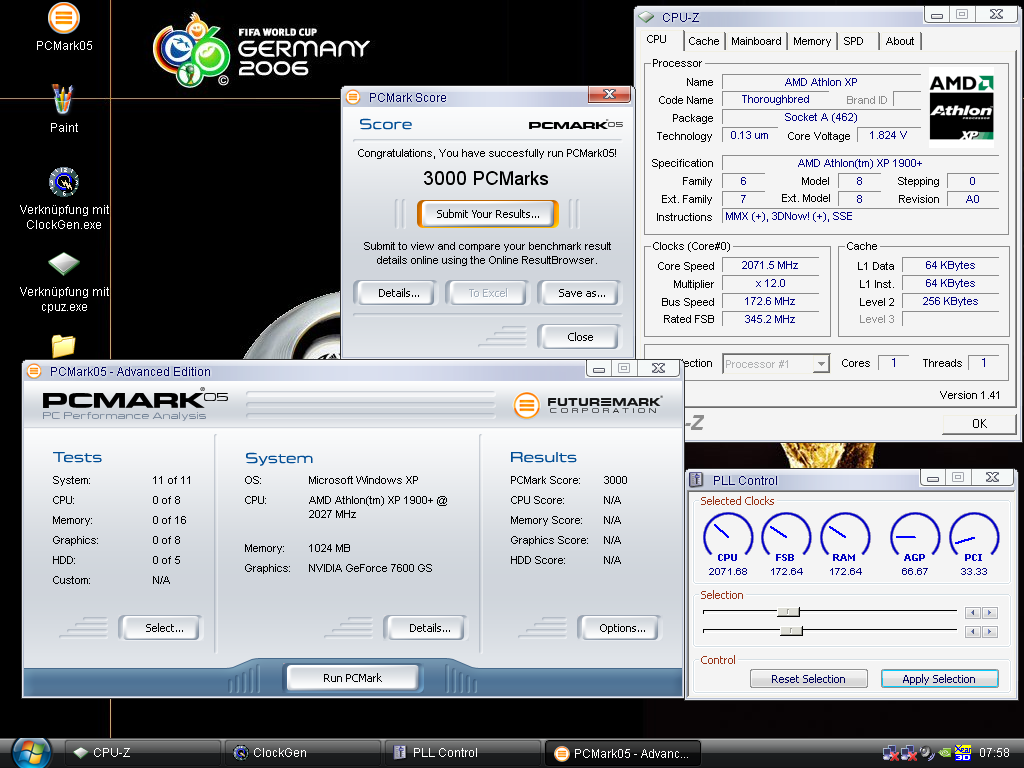Click left arrow of the lower PLL slider
1024x768 pixels.
click(973, 632)
